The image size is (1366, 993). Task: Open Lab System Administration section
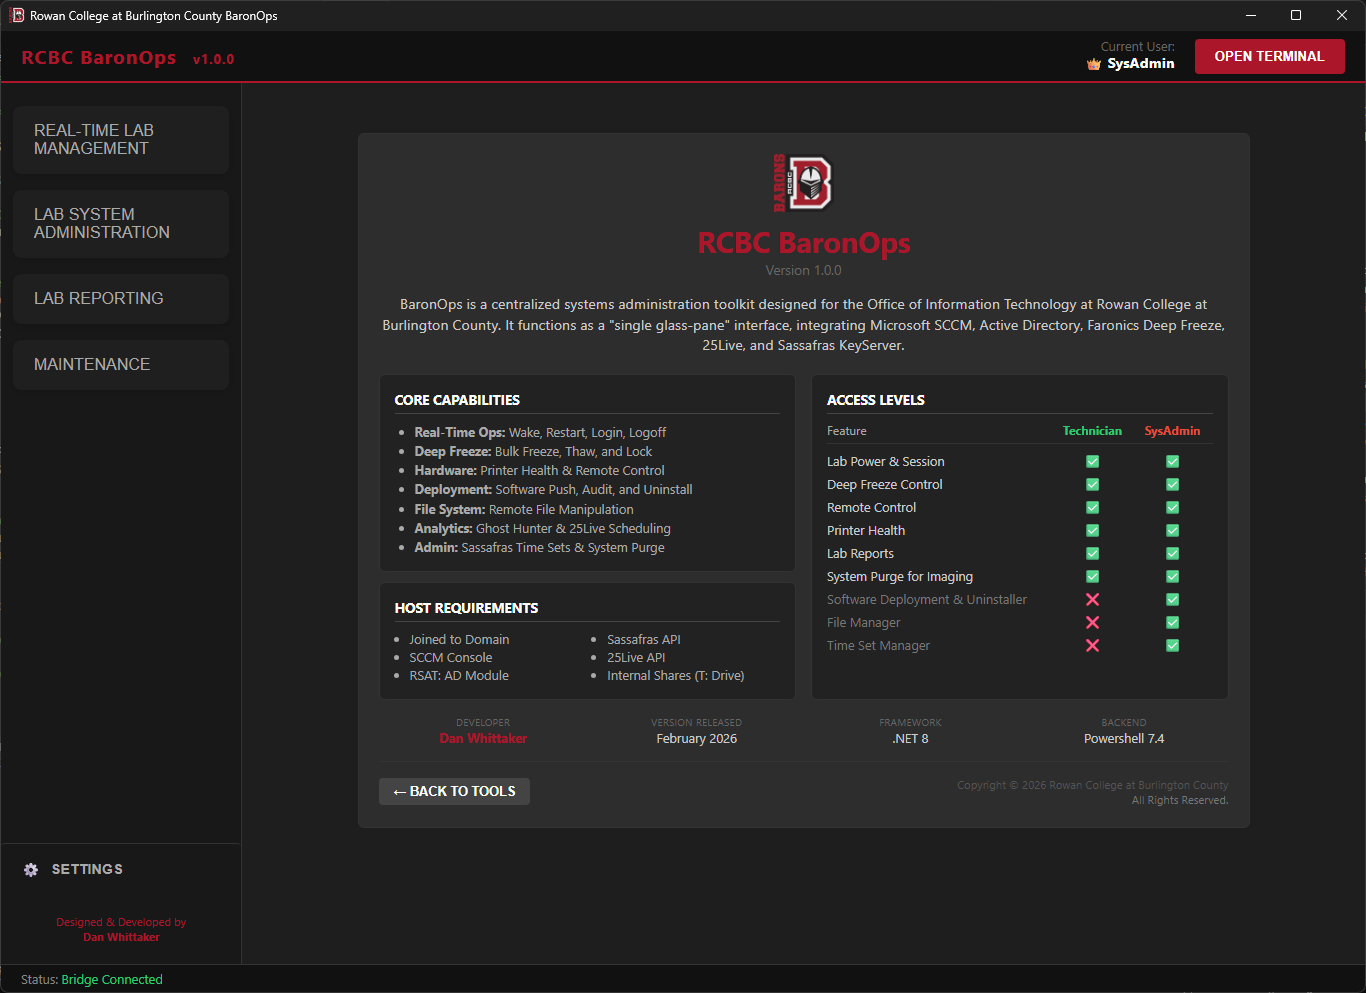pyautogui.click(x=121, y=224)
